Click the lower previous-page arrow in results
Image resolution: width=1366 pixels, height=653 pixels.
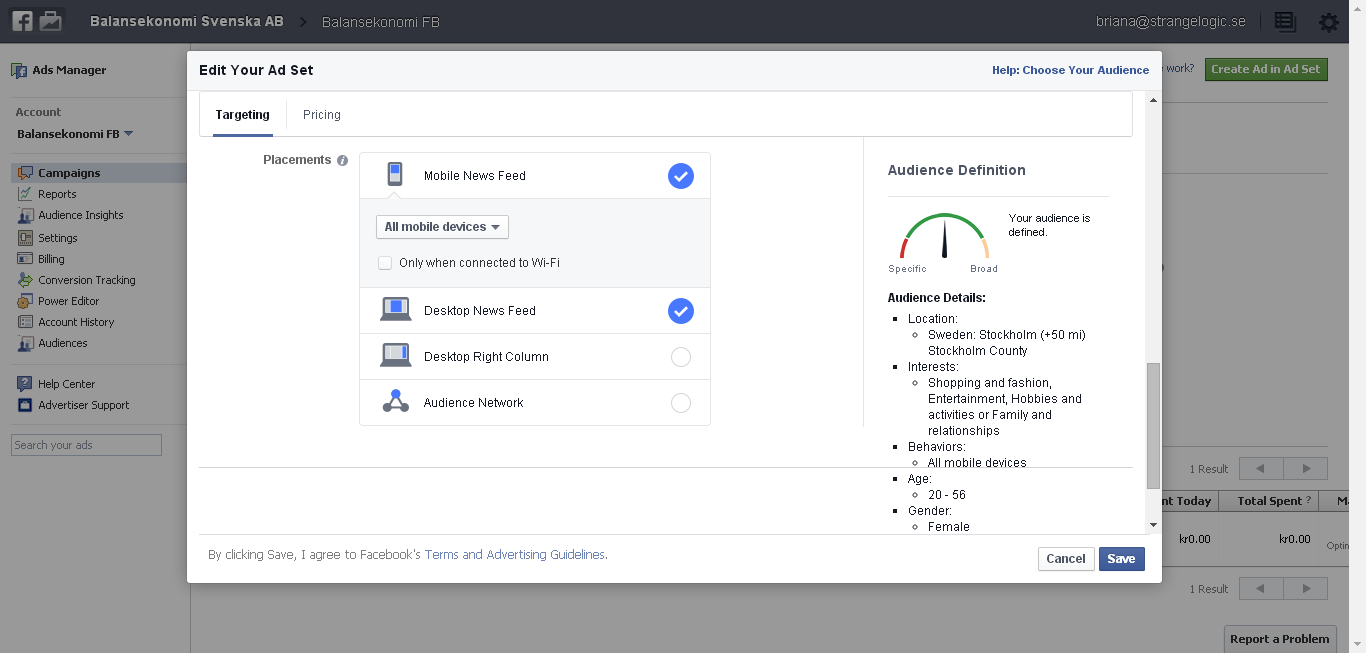1261,588
